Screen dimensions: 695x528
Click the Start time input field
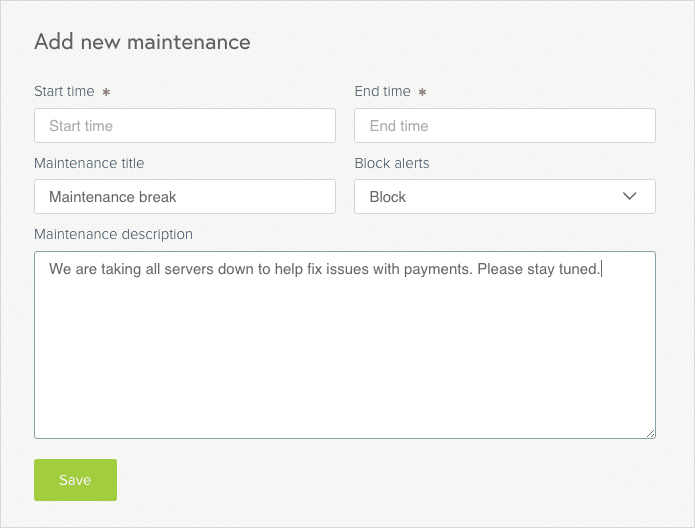[x=185, y=125]
